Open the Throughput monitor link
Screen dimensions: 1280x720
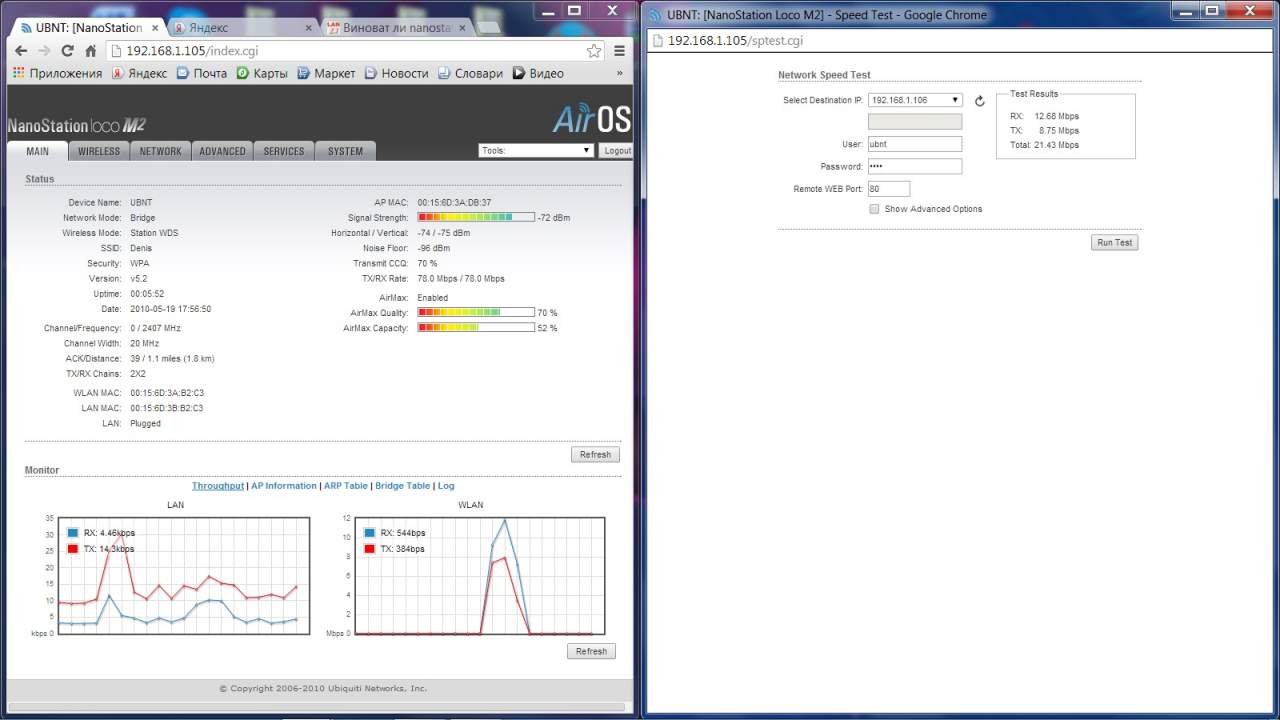pyautogui.click(x=218, y=486)
